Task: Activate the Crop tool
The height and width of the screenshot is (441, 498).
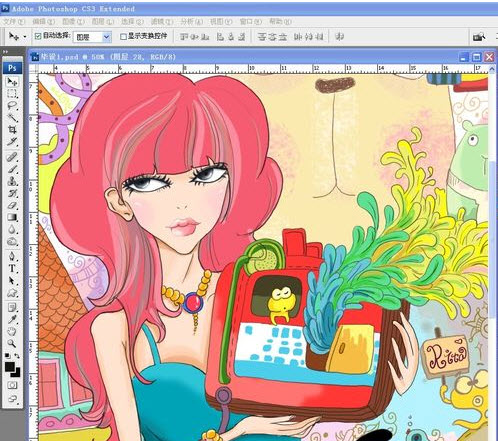Action: [12, 129]
